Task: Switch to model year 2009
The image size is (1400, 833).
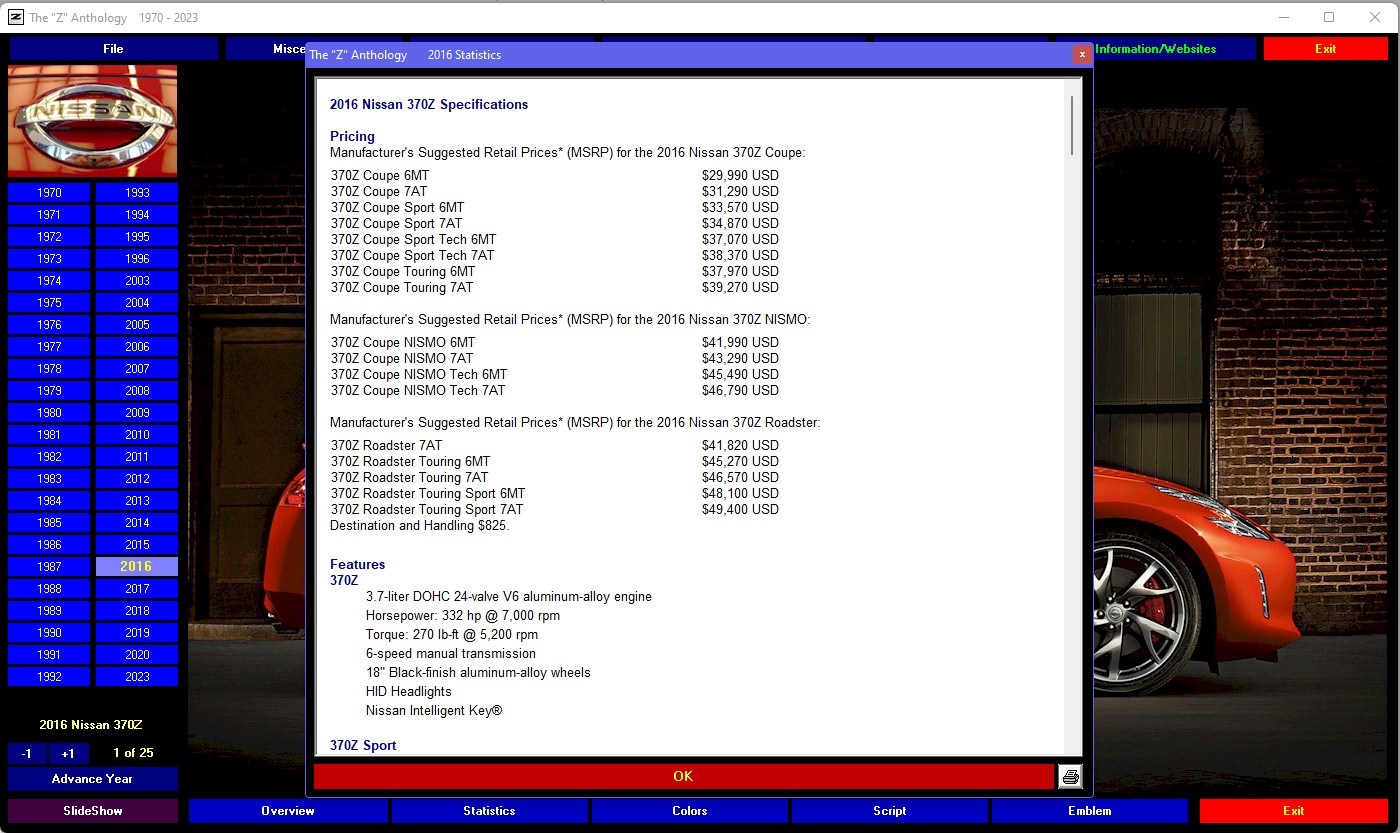Action: coord(137,413)
